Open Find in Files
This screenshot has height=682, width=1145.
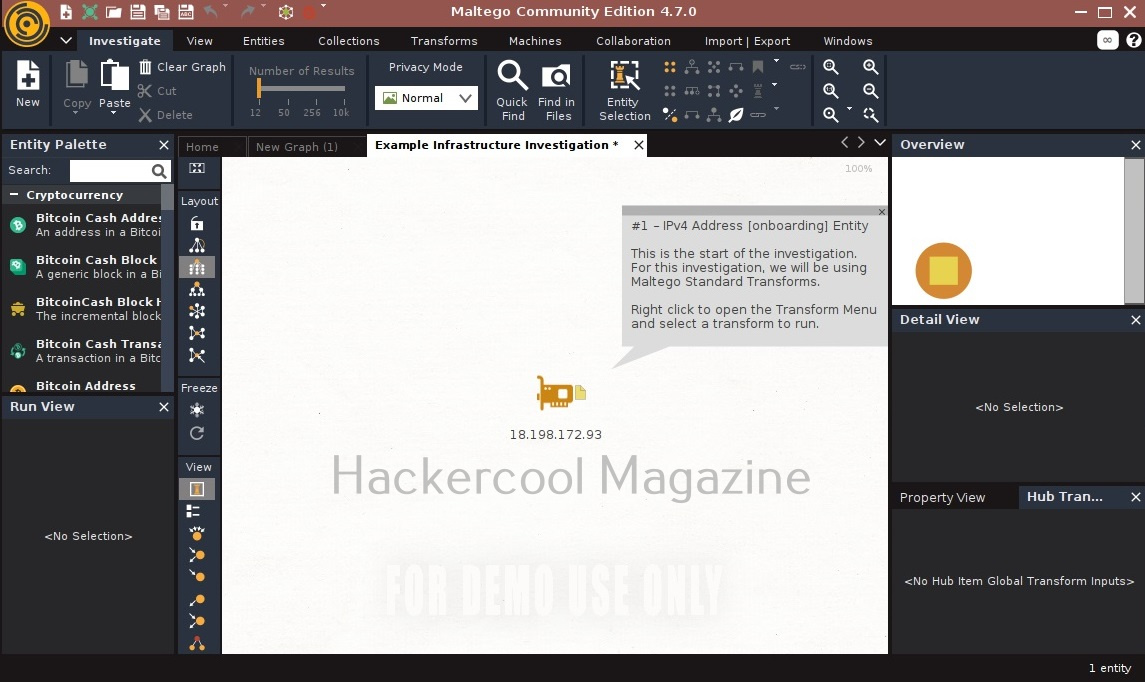(x=556, y=91)
